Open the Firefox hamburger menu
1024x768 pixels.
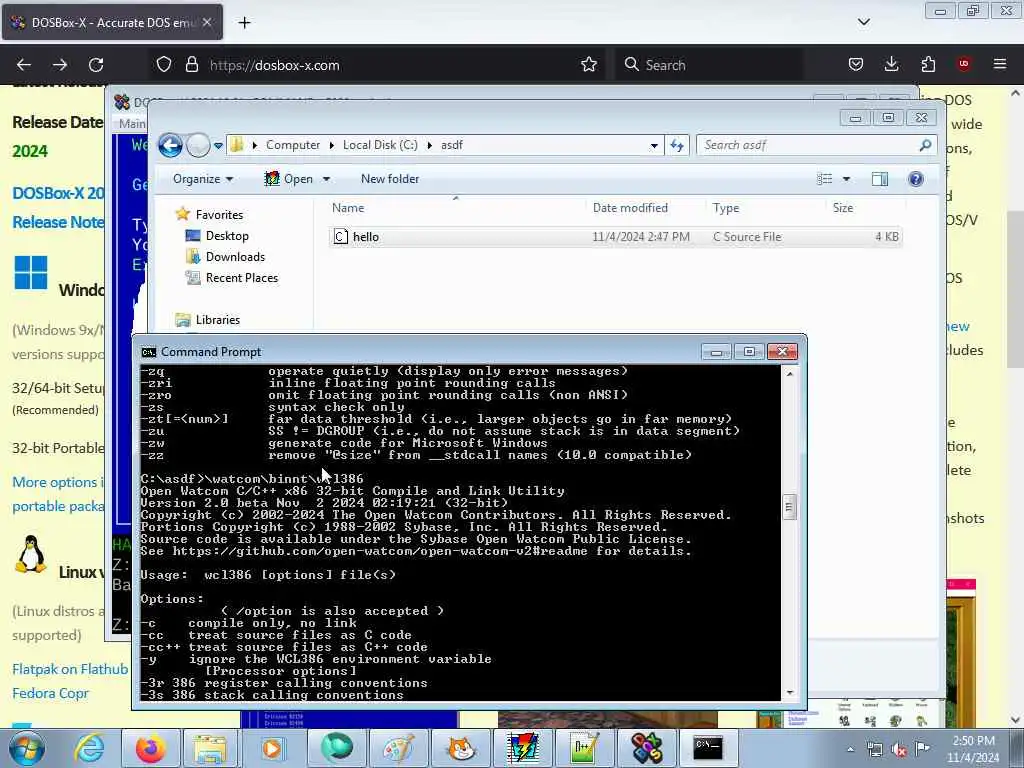(1000, 64)
